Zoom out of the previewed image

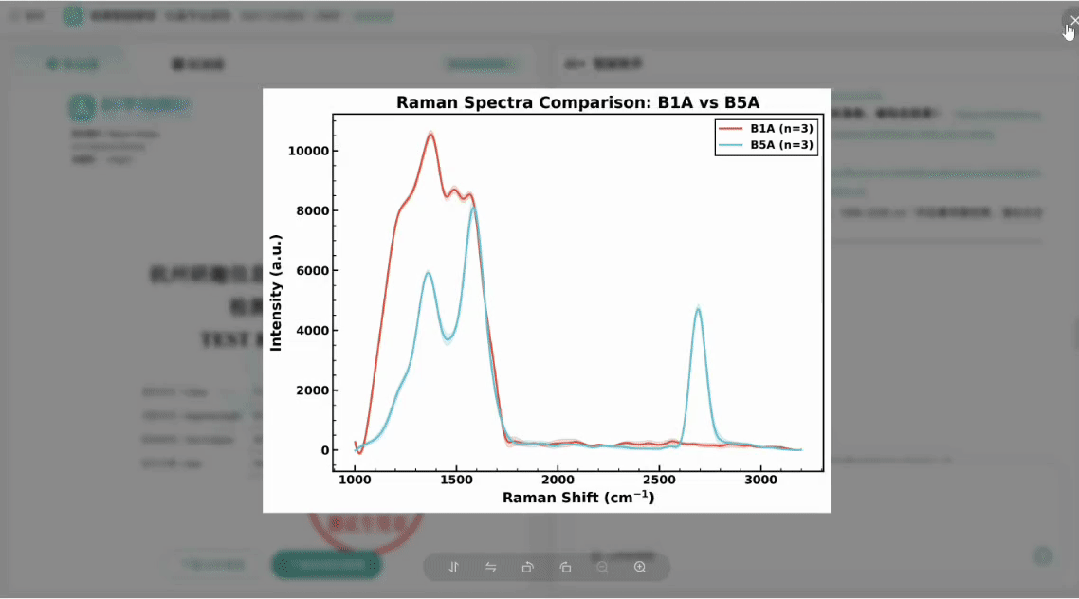[x=602, y=567]
